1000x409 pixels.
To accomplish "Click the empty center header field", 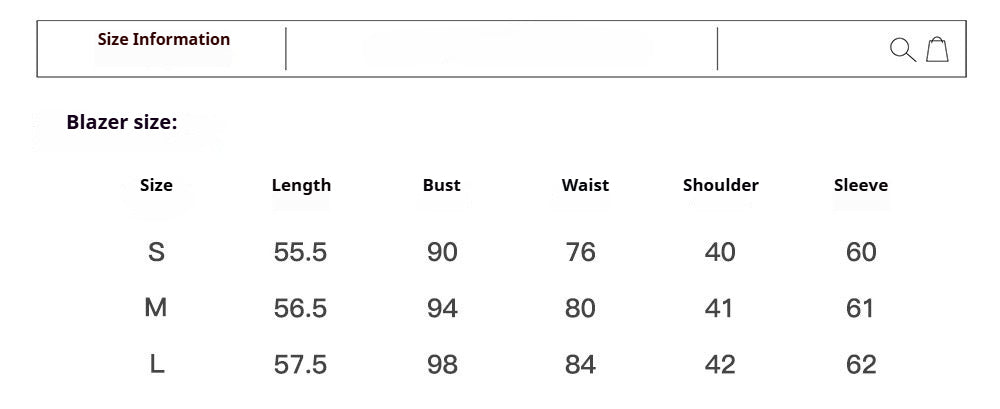I will click(501, 48).
